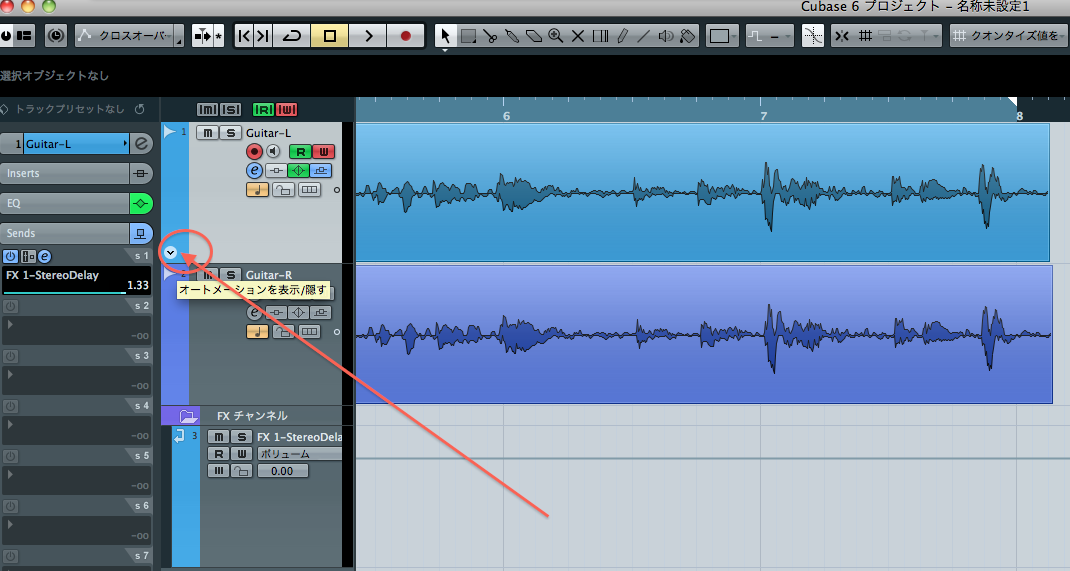Click the FX channel folder track

pos(252,415)
